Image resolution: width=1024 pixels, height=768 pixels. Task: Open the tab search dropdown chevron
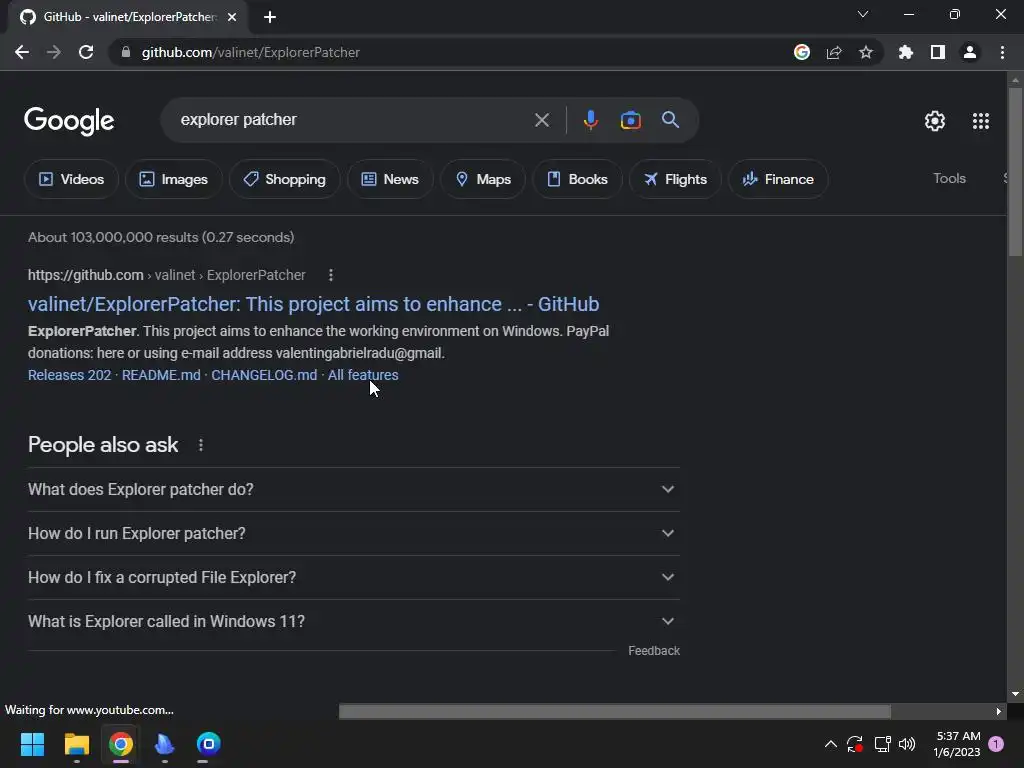tap(863, 14)
